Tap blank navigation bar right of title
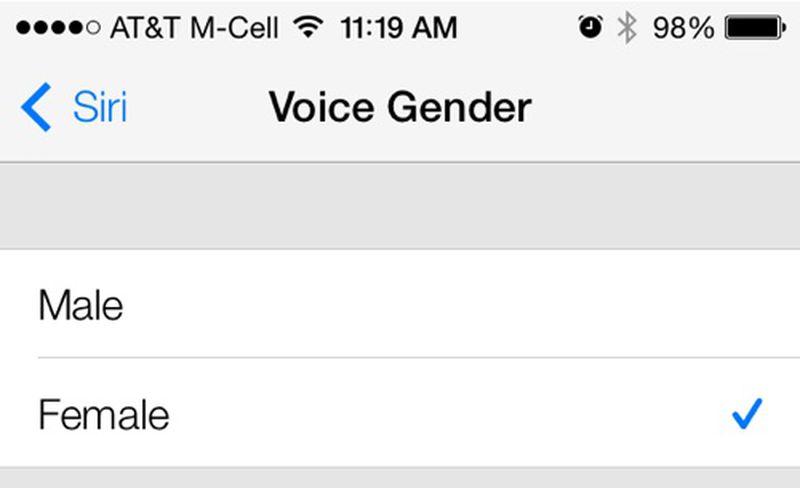Screen dimensions: 800x488 663,107
